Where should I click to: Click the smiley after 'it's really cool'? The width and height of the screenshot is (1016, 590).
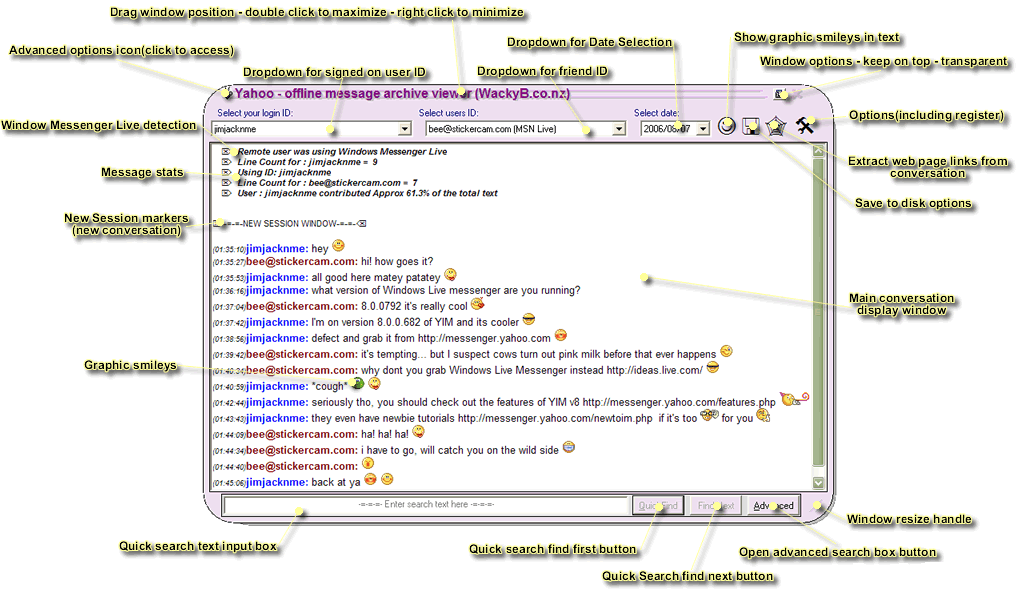pyautogui.click(x=478, y=303)
